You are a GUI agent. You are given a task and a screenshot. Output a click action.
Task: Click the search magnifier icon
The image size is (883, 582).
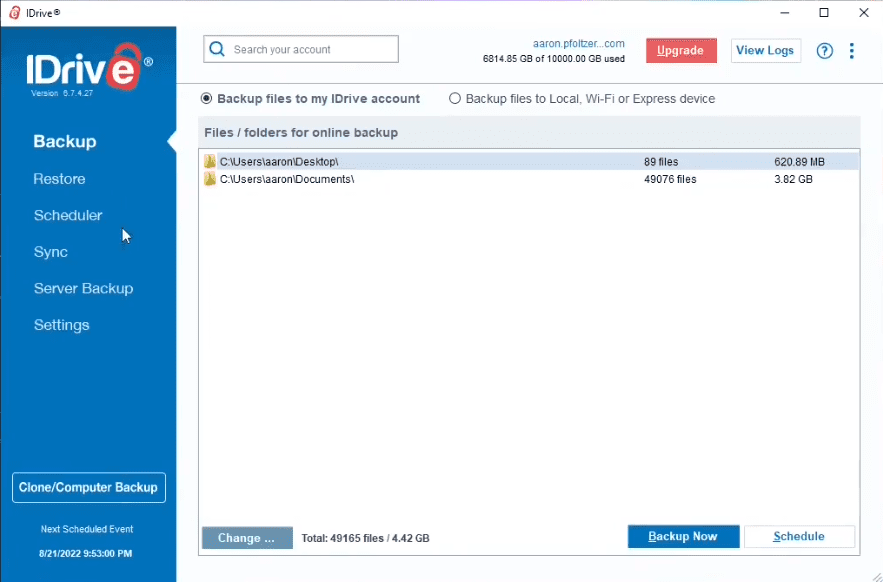[x=217, y=49]
